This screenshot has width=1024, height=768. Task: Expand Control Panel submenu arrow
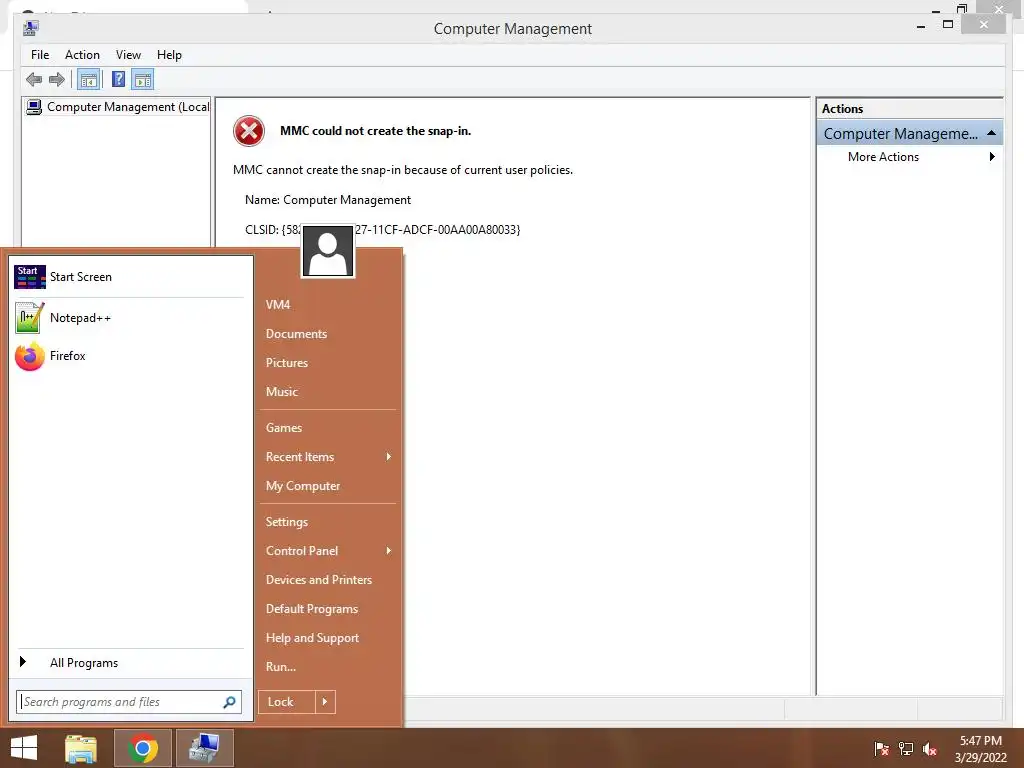pyautogui.click(x=389, y=551)
